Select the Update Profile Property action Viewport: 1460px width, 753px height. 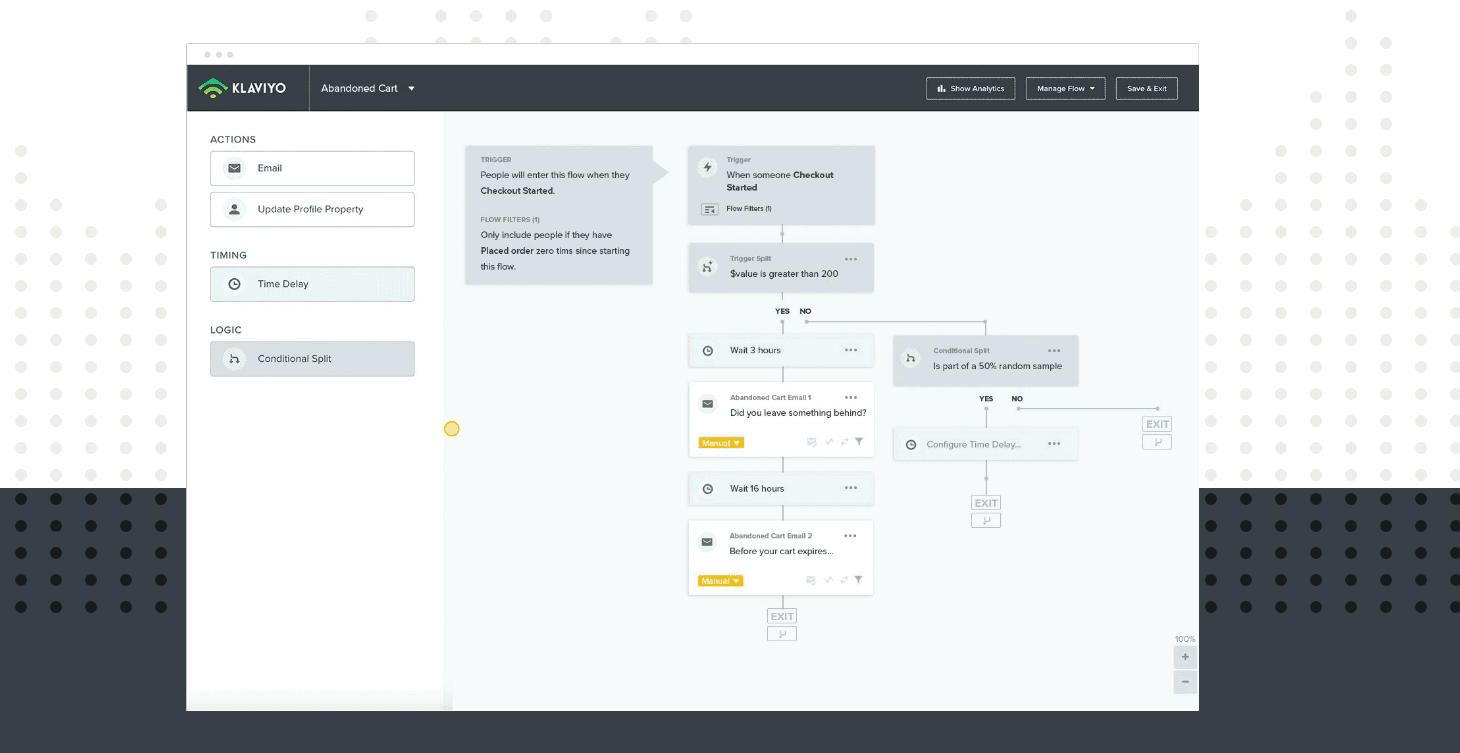[312, 209]
